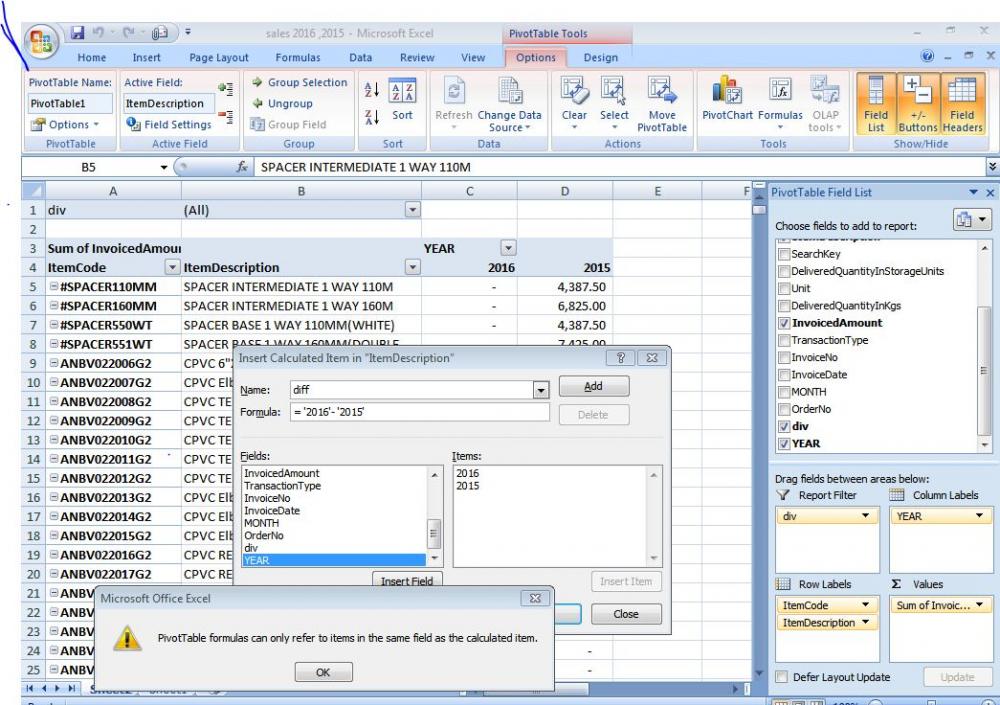Toggle Field Headers display
Viewport: 1000px width, 705px height.
point(962,104)
